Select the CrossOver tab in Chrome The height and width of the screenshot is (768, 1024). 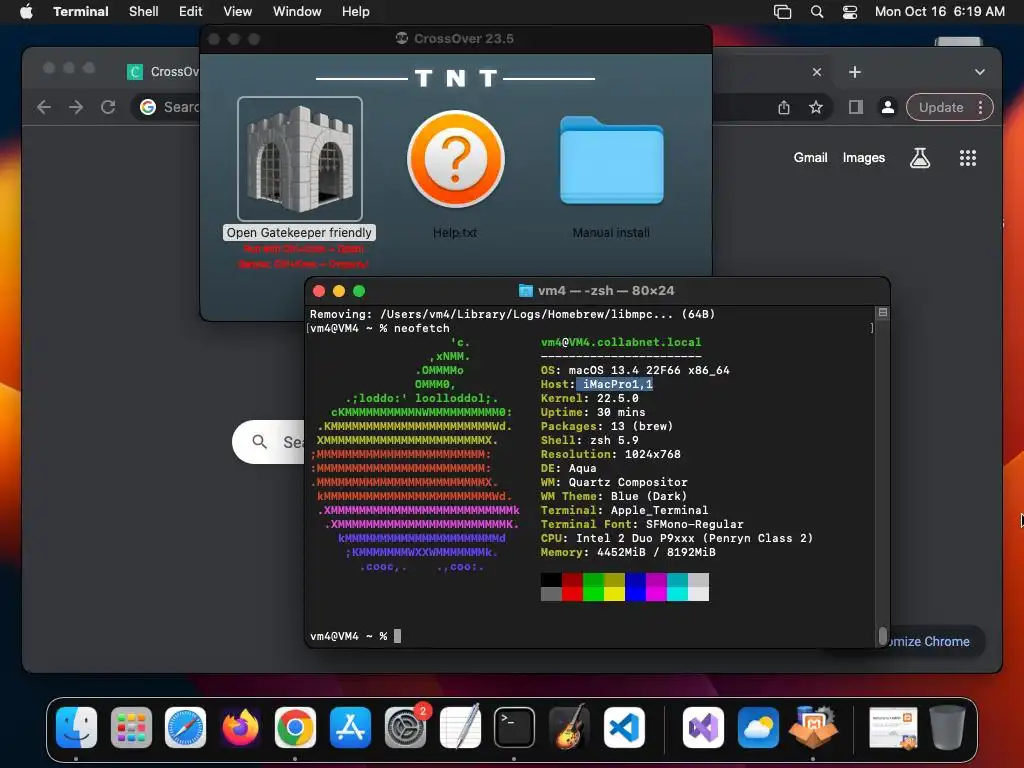pos(163,71)
